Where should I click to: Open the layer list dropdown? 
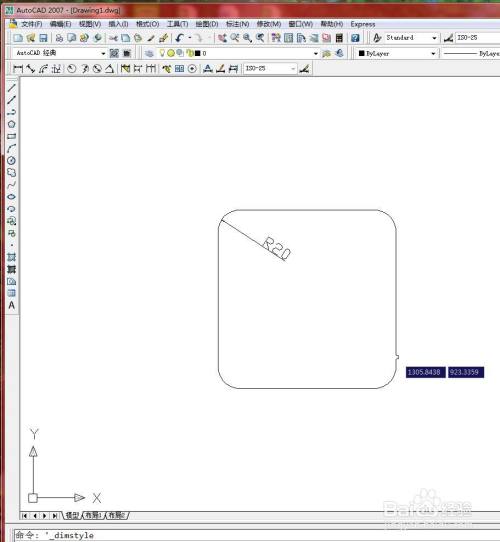[315, 54]
